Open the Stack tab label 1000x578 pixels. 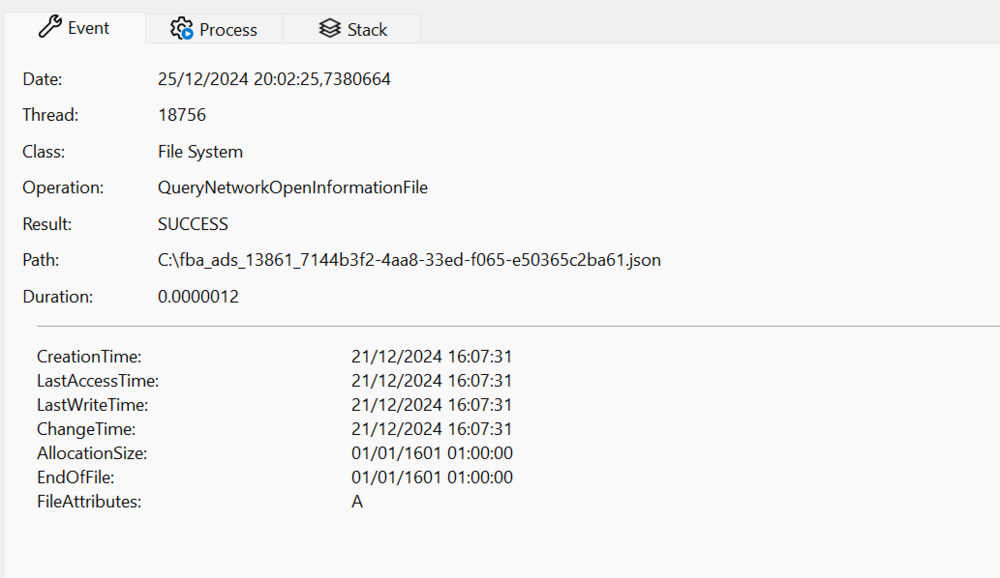click(x=367, y=30)
